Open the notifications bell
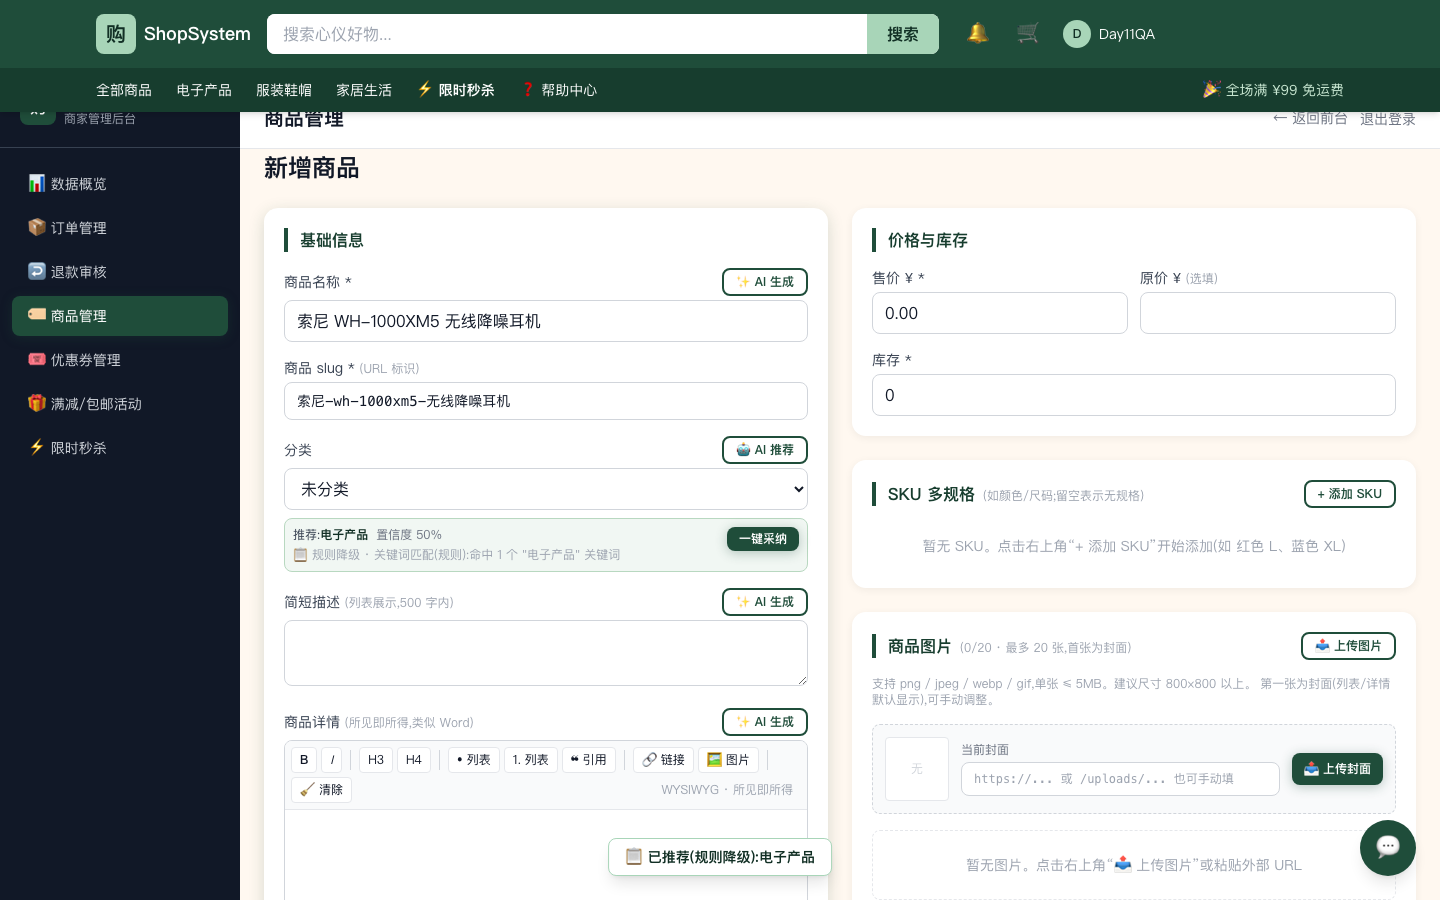 tap(978, 34)
